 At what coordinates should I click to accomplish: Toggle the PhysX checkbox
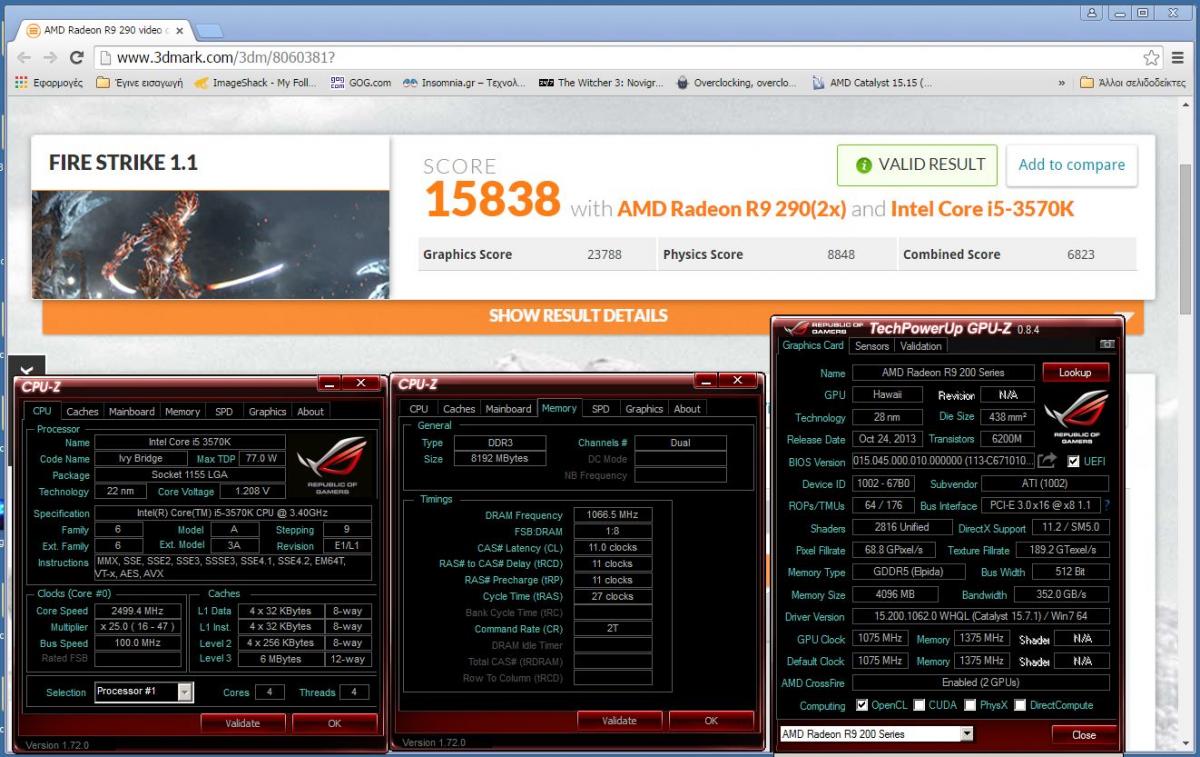pos(969,705)
